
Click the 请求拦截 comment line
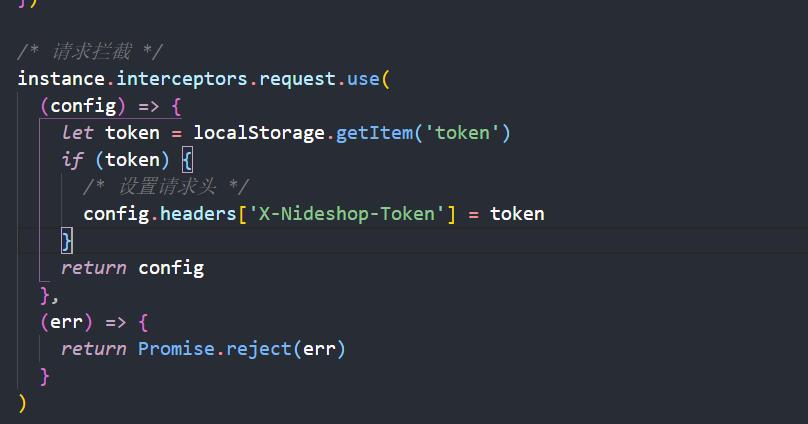pyautogui.click(x=90, y=52)
